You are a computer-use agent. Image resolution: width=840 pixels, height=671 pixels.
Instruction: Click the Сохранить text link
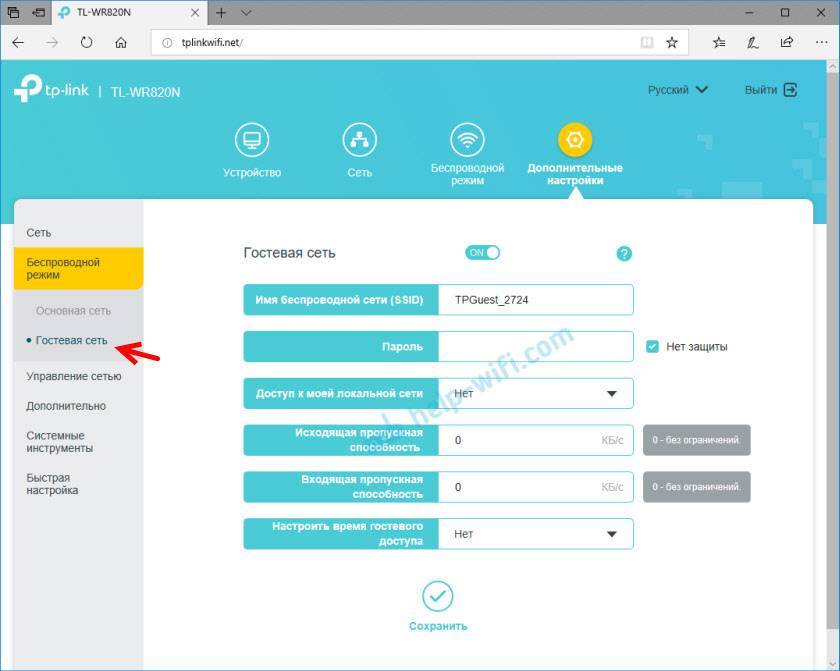438,626
